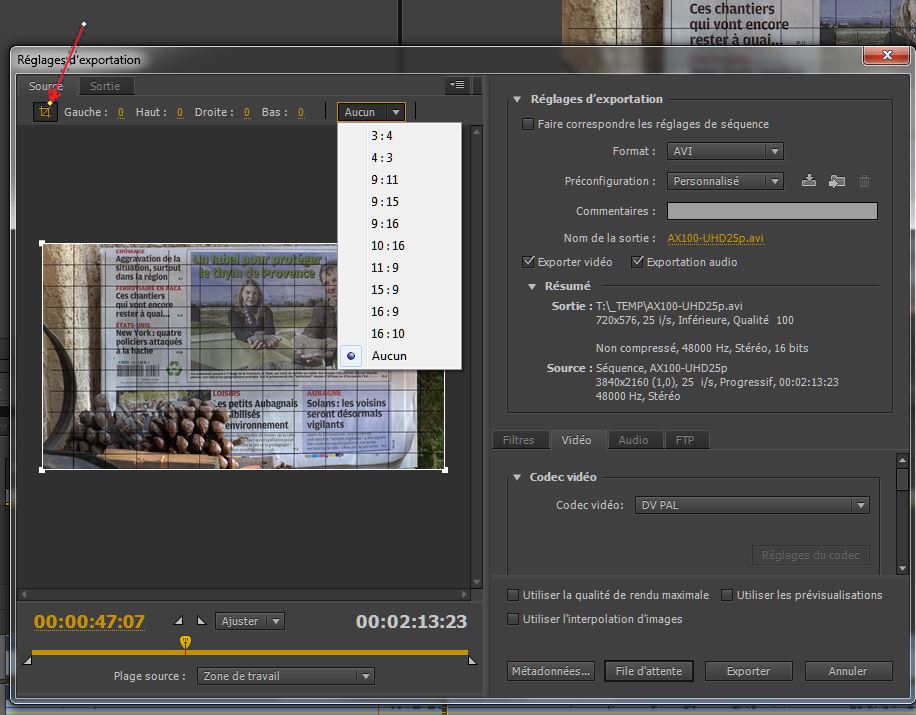916x715 pixels.
Task: Set out point triangle marker
Action: pos(202,620)
